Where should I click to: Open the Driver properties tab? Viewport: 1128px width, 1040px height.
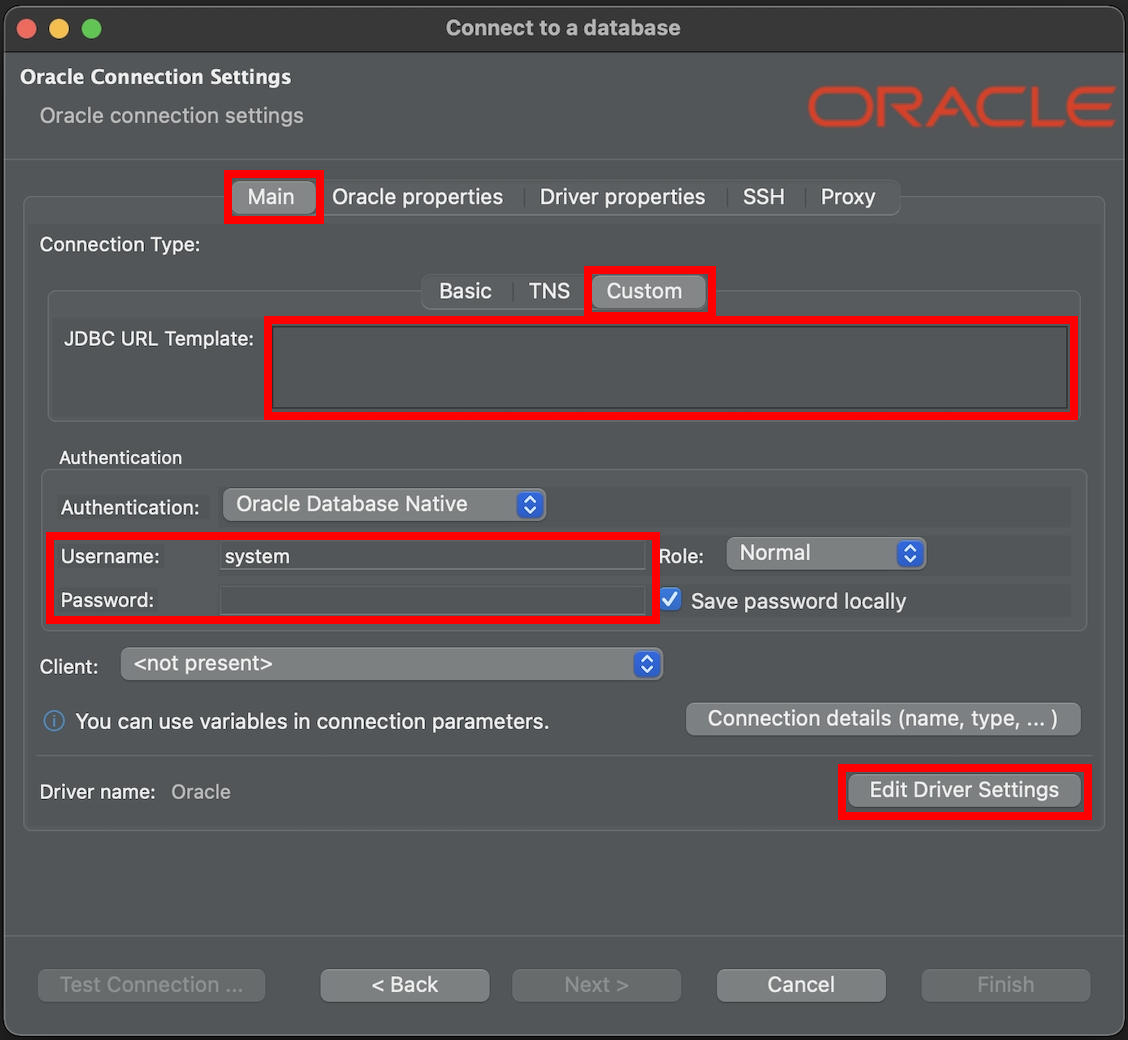pyautogui.click(x=622, y=197)
